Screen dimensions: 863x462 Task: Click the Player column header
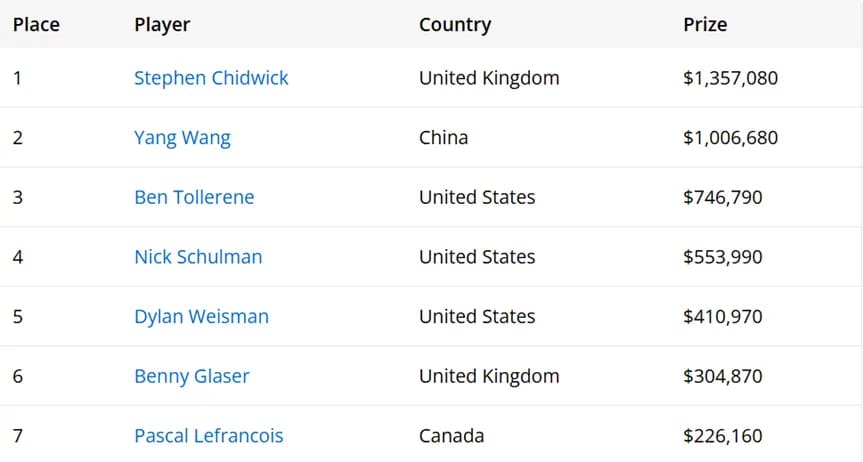[162, 25]
